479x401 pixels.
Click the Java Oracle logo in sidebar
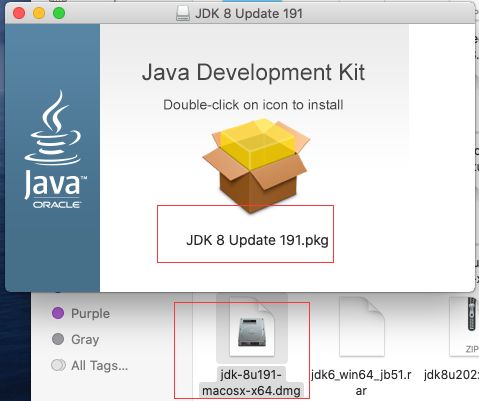pyautogui.click(x=55, y=150)
